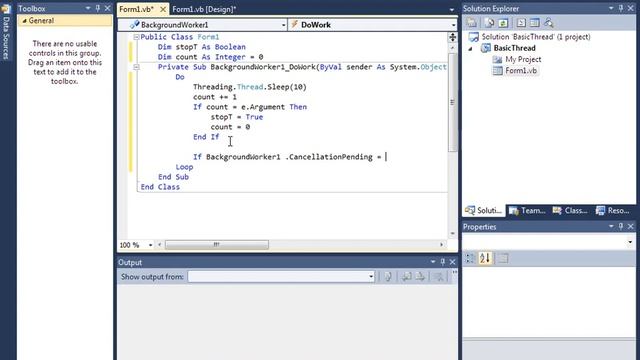The image size is (640, 360).
Task: Click the Solution 'BasicThread' icon node
Action: (x=474, y=37)
